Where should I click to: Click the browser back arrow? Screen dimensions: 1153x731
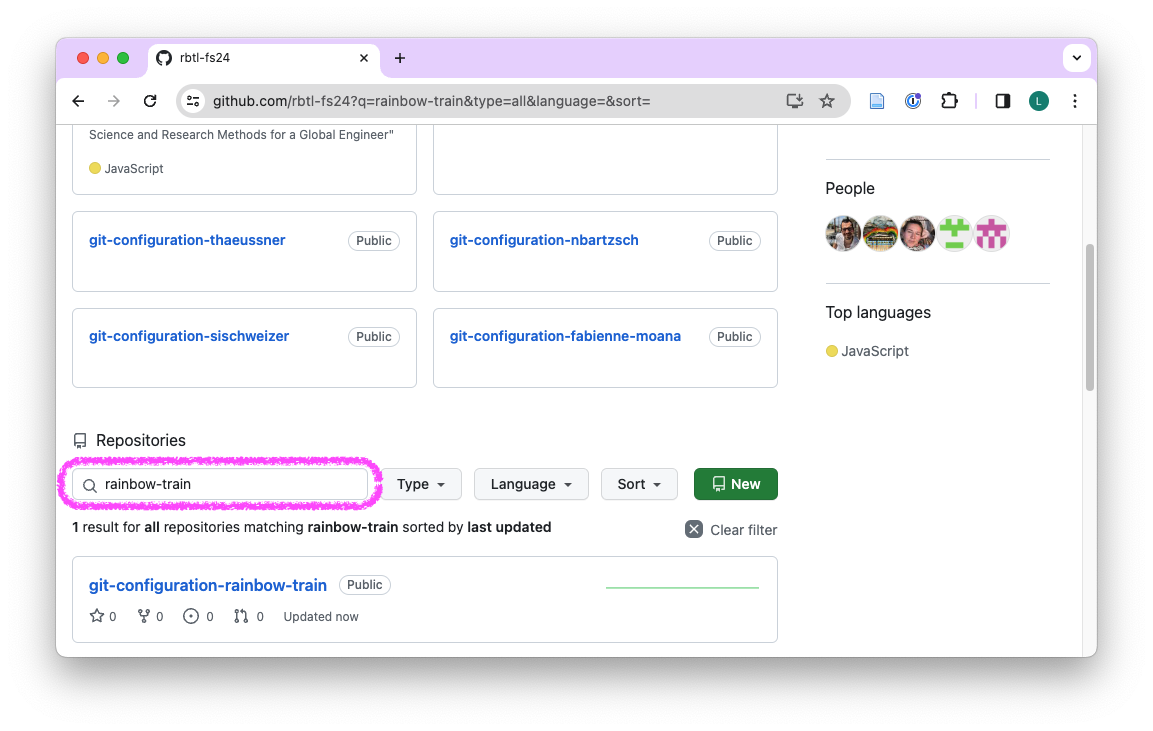[x=79, y=101]
